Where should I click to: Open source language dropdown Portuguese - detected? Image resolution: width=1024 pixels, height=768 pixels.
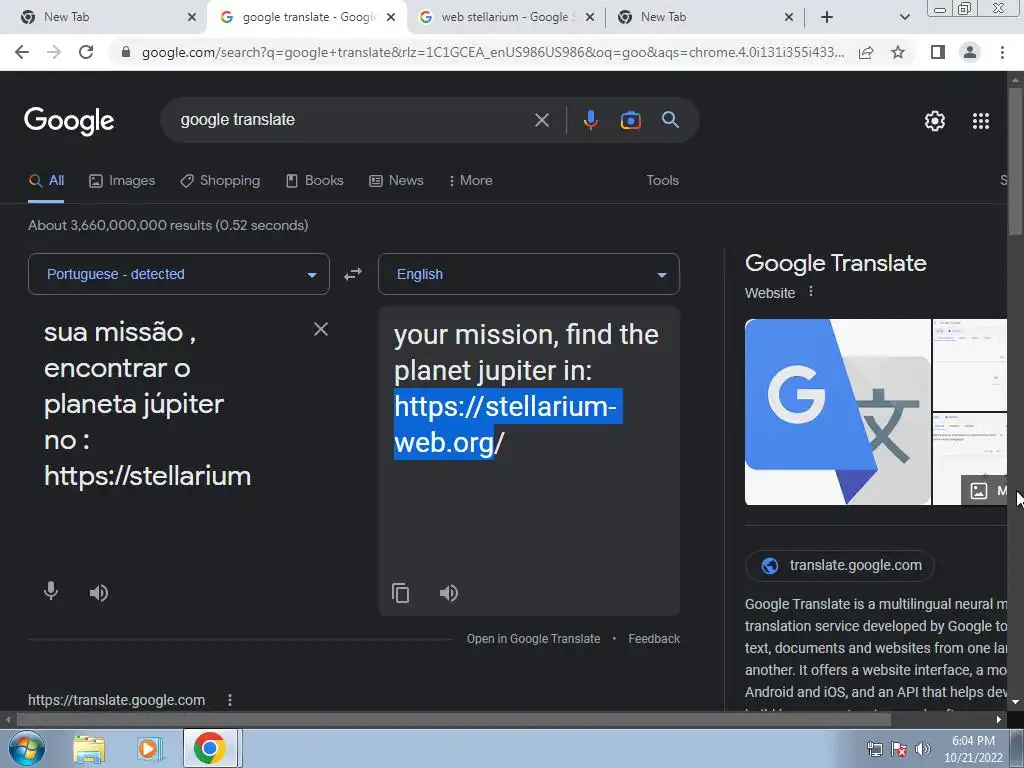pyautogui.click(x=179, y=274)
